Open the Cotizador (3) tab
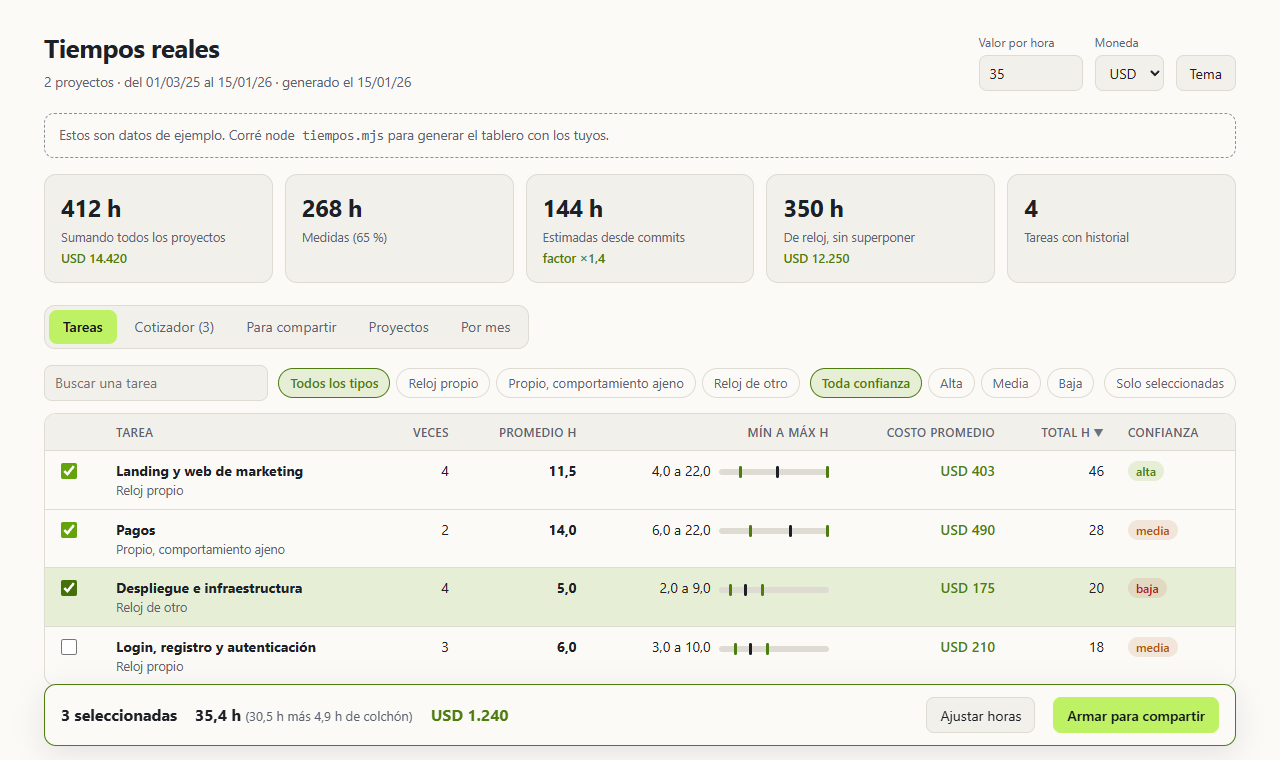Screen dimensions: 1280x760 [x=174, y=327]
